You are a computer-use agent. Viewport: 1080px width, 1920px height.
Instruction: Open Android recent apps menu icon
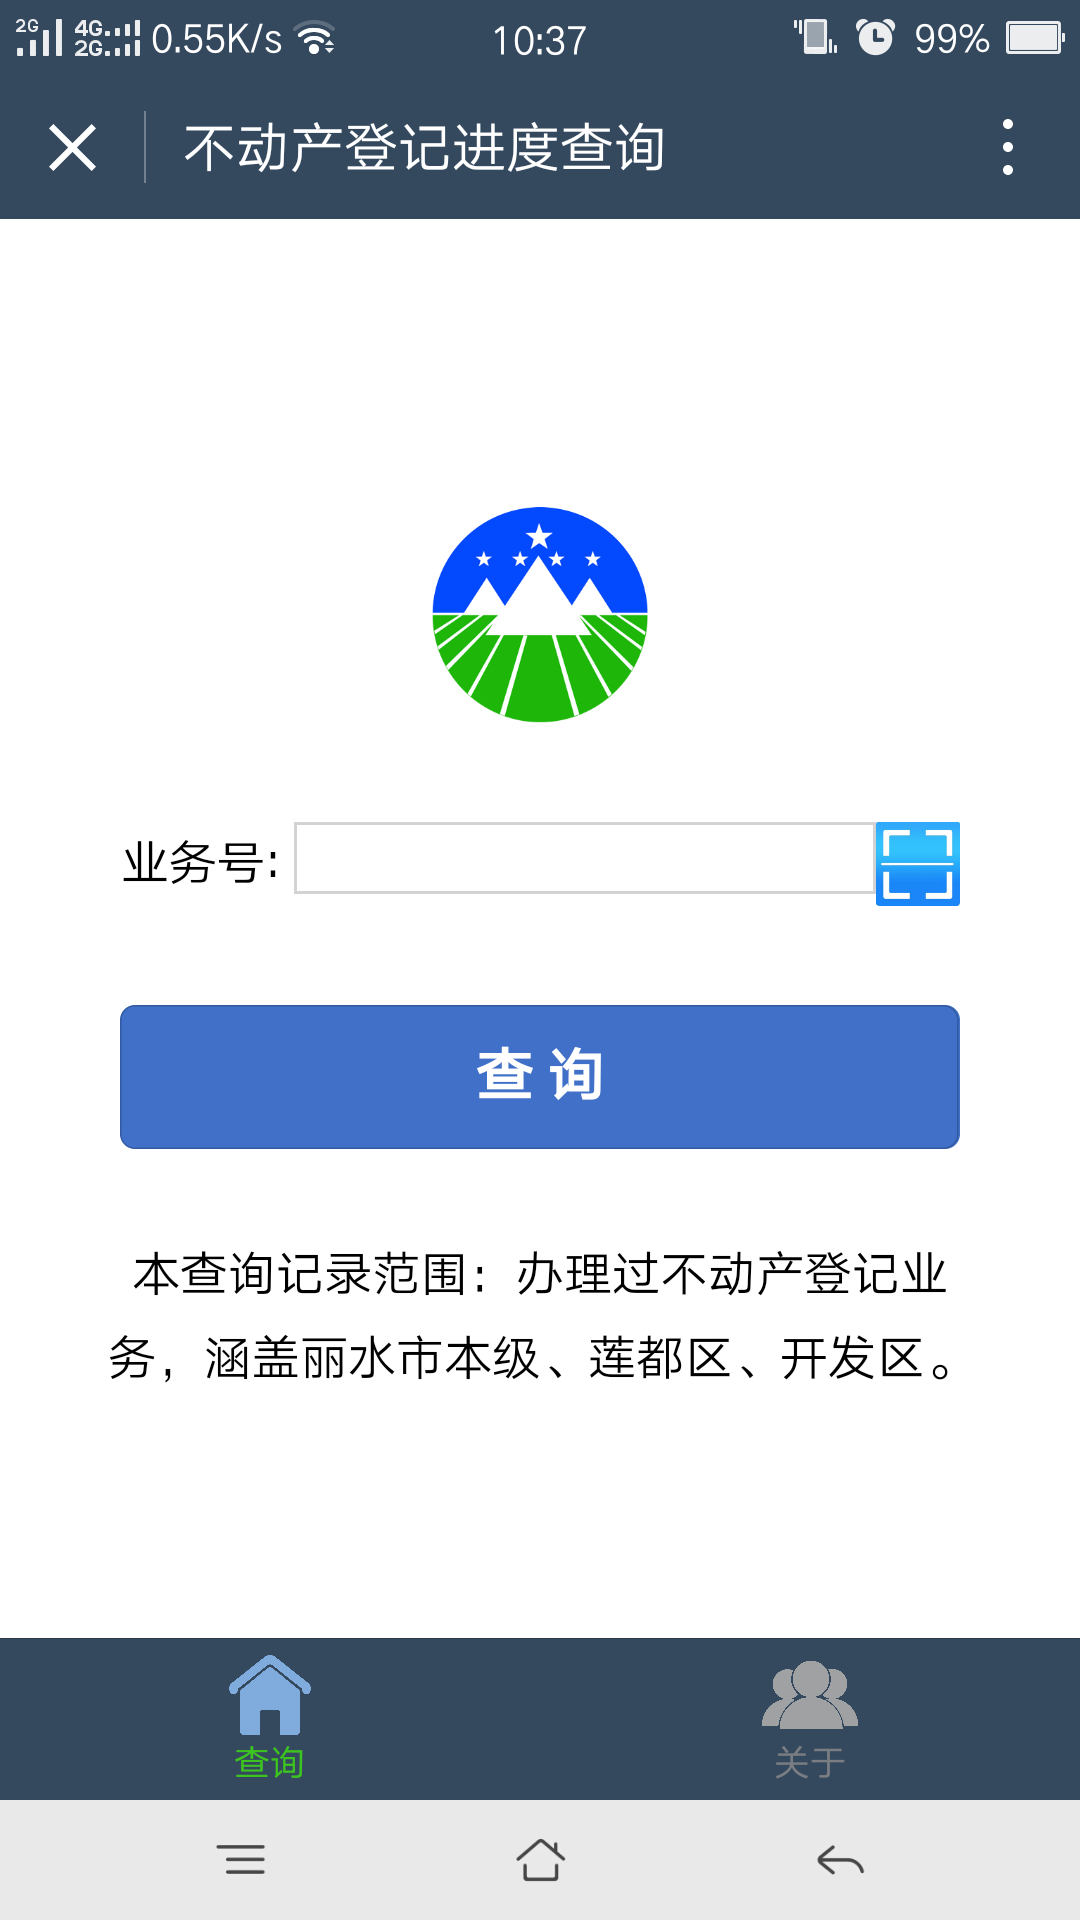coord(241,1860)
